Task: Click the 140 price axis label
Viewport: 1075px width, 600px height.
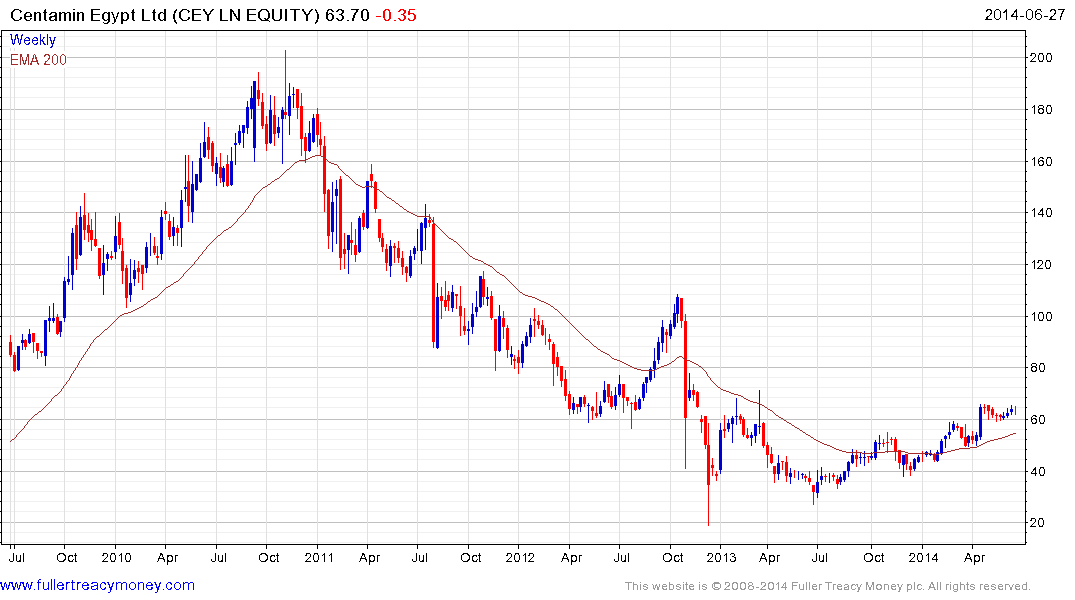Action: (x=1041, y=213)
